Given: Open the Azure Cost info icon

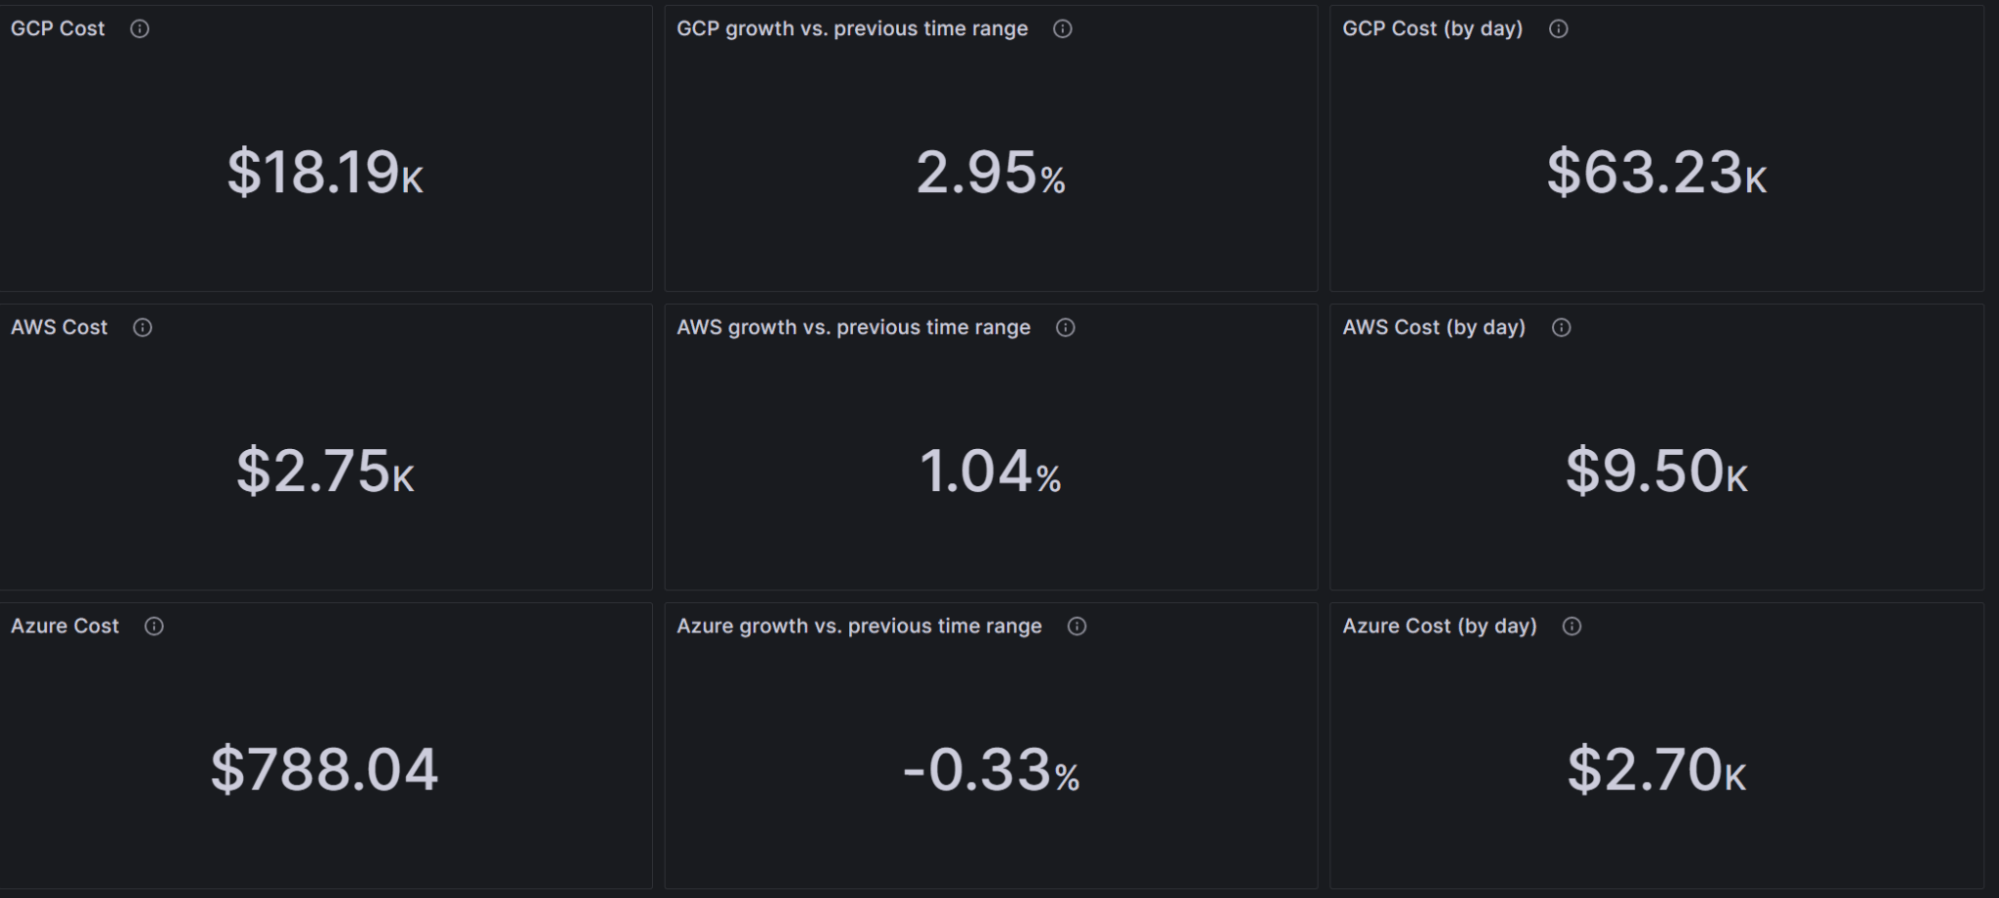Looking at the screenshot, I should click(x=153, y=626).
